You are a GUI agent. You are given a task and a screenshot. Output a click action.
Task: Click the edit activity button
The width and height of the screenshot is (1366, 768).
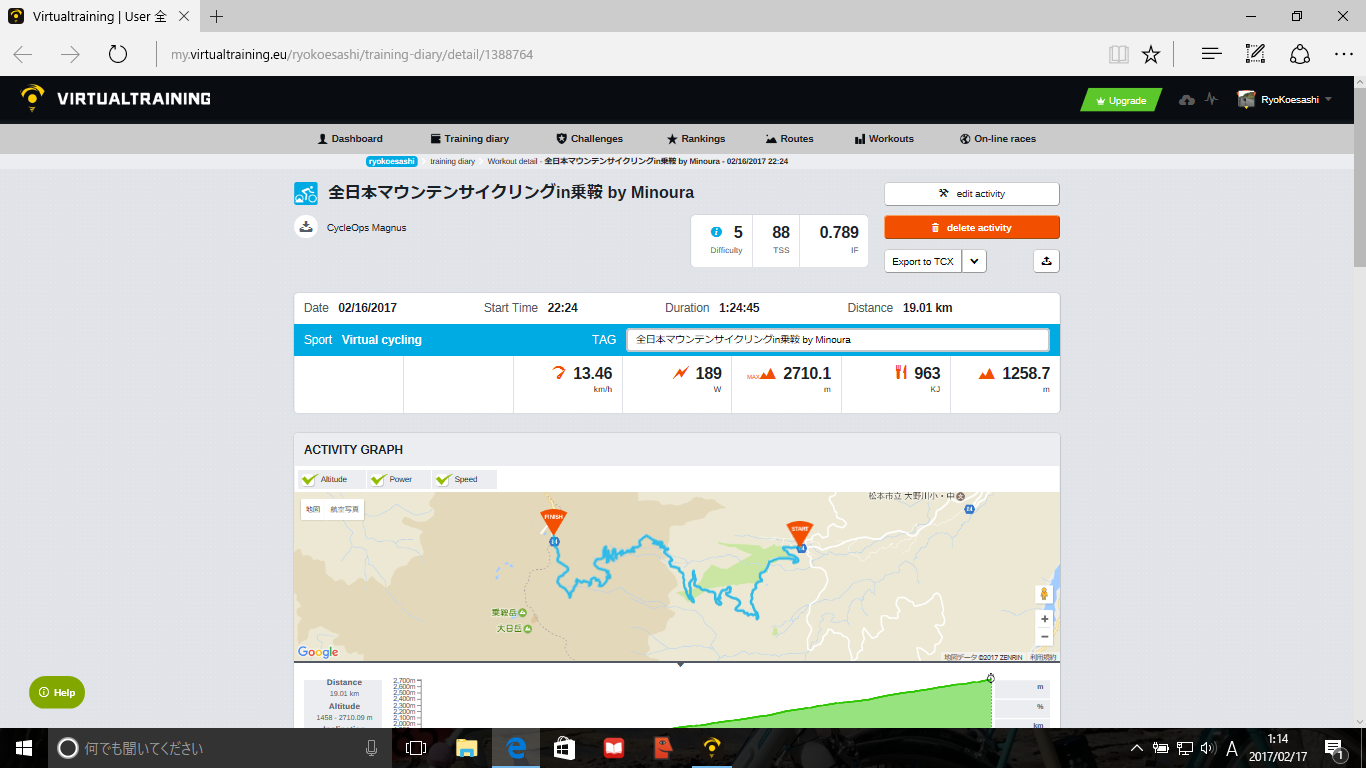(x=972, y=194)
